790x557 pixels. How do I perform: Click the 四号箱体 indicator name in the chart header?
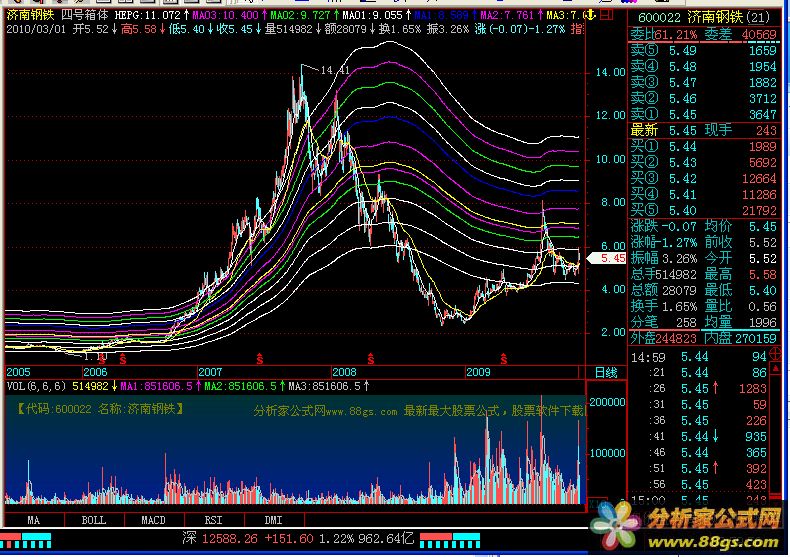(85, 15)
